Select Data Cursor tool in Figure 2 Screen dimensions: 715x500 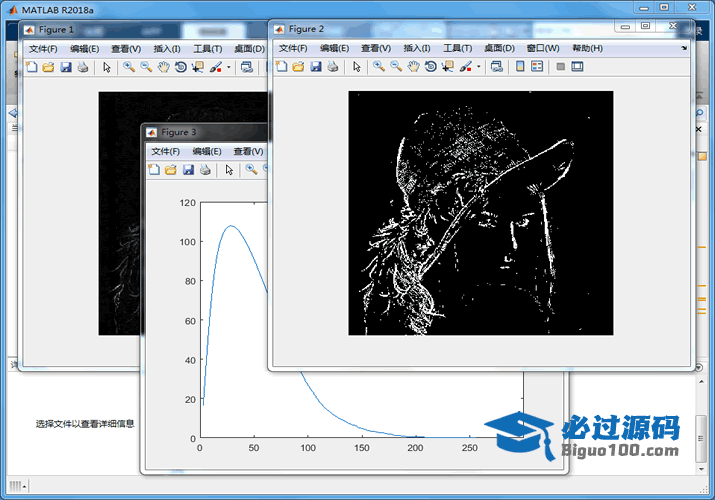(x=448, y=67)
